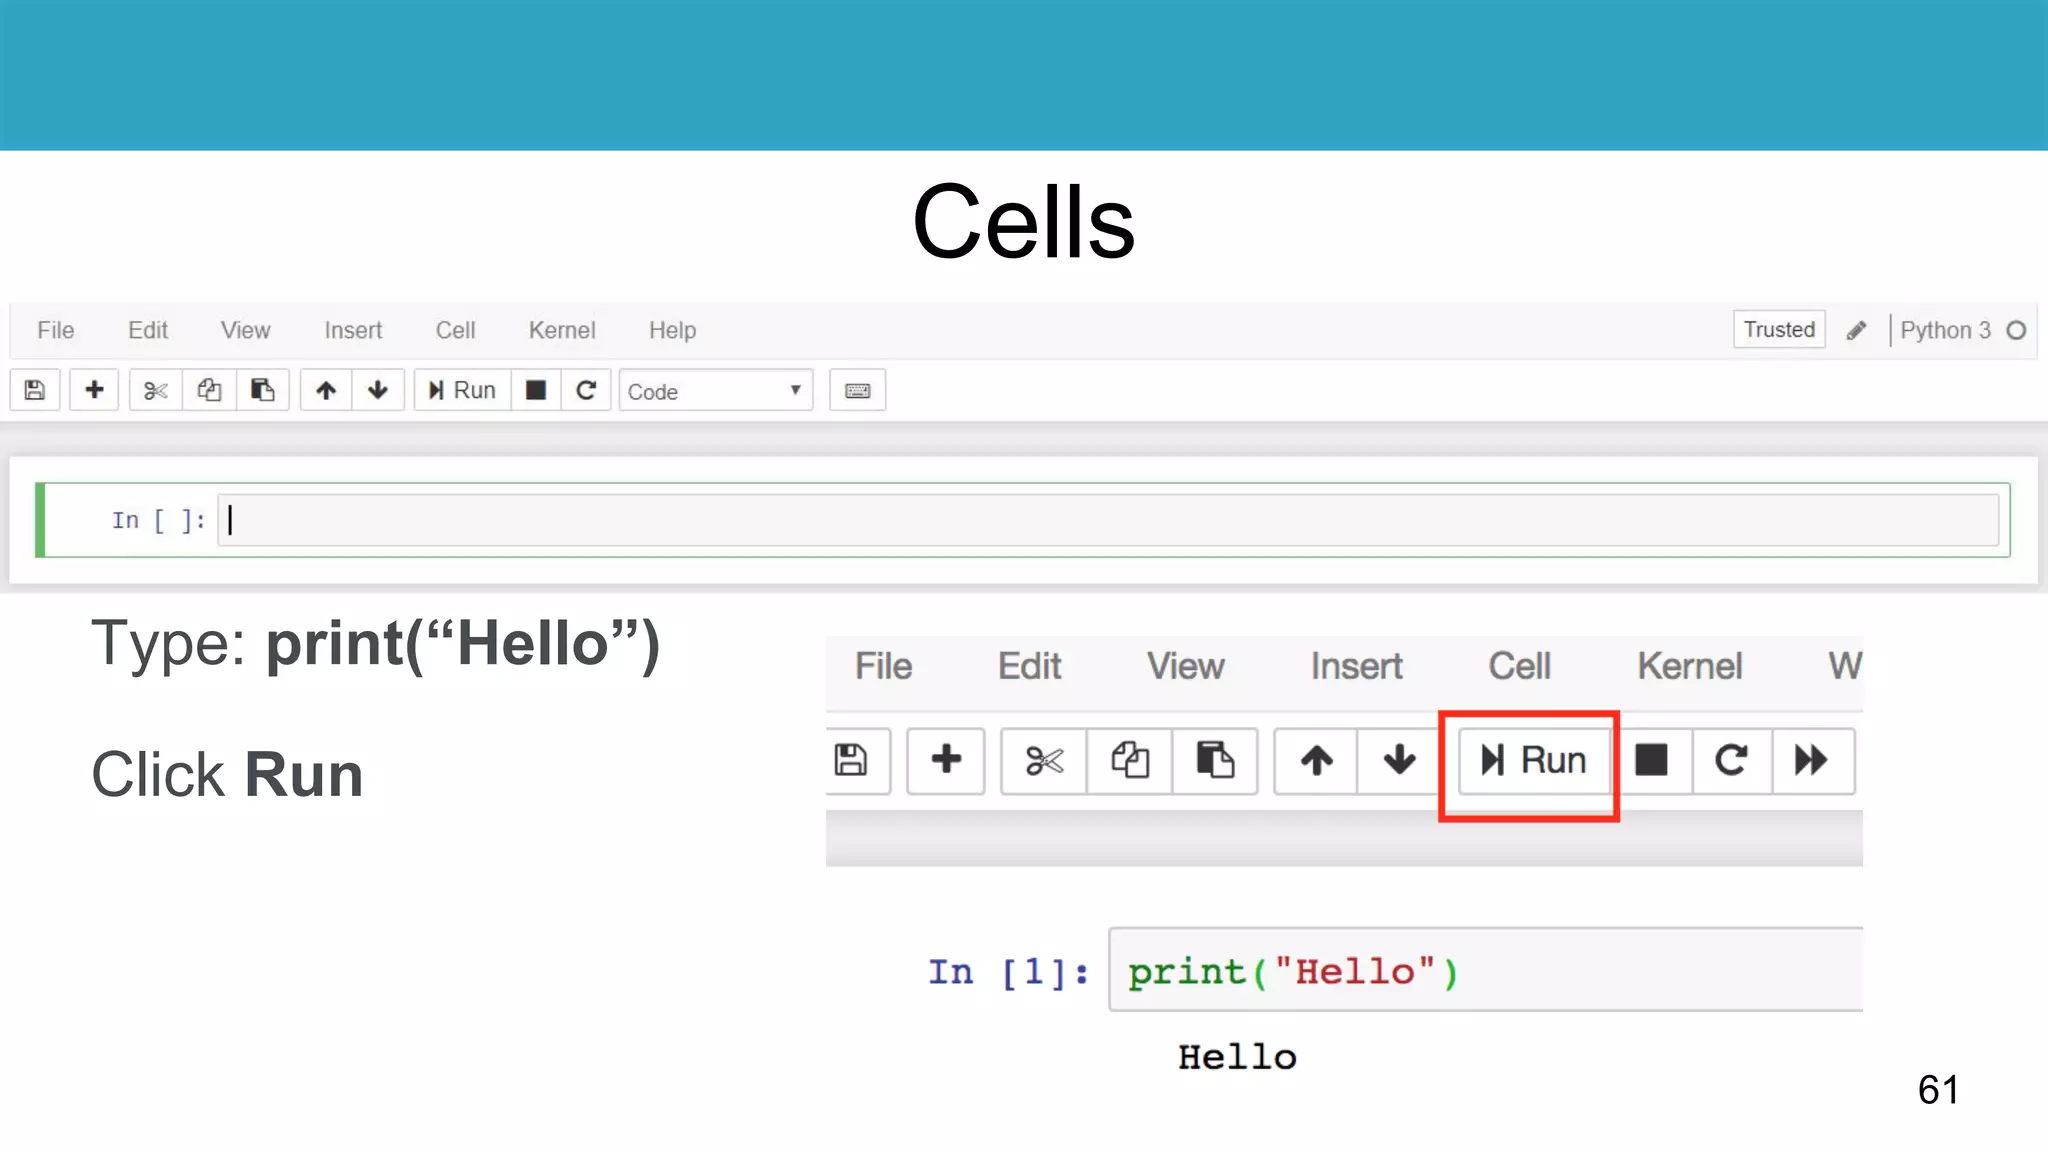
Task: Click inside the empty code cell input
Action: pyautogui.click(x=1108, y=520)
